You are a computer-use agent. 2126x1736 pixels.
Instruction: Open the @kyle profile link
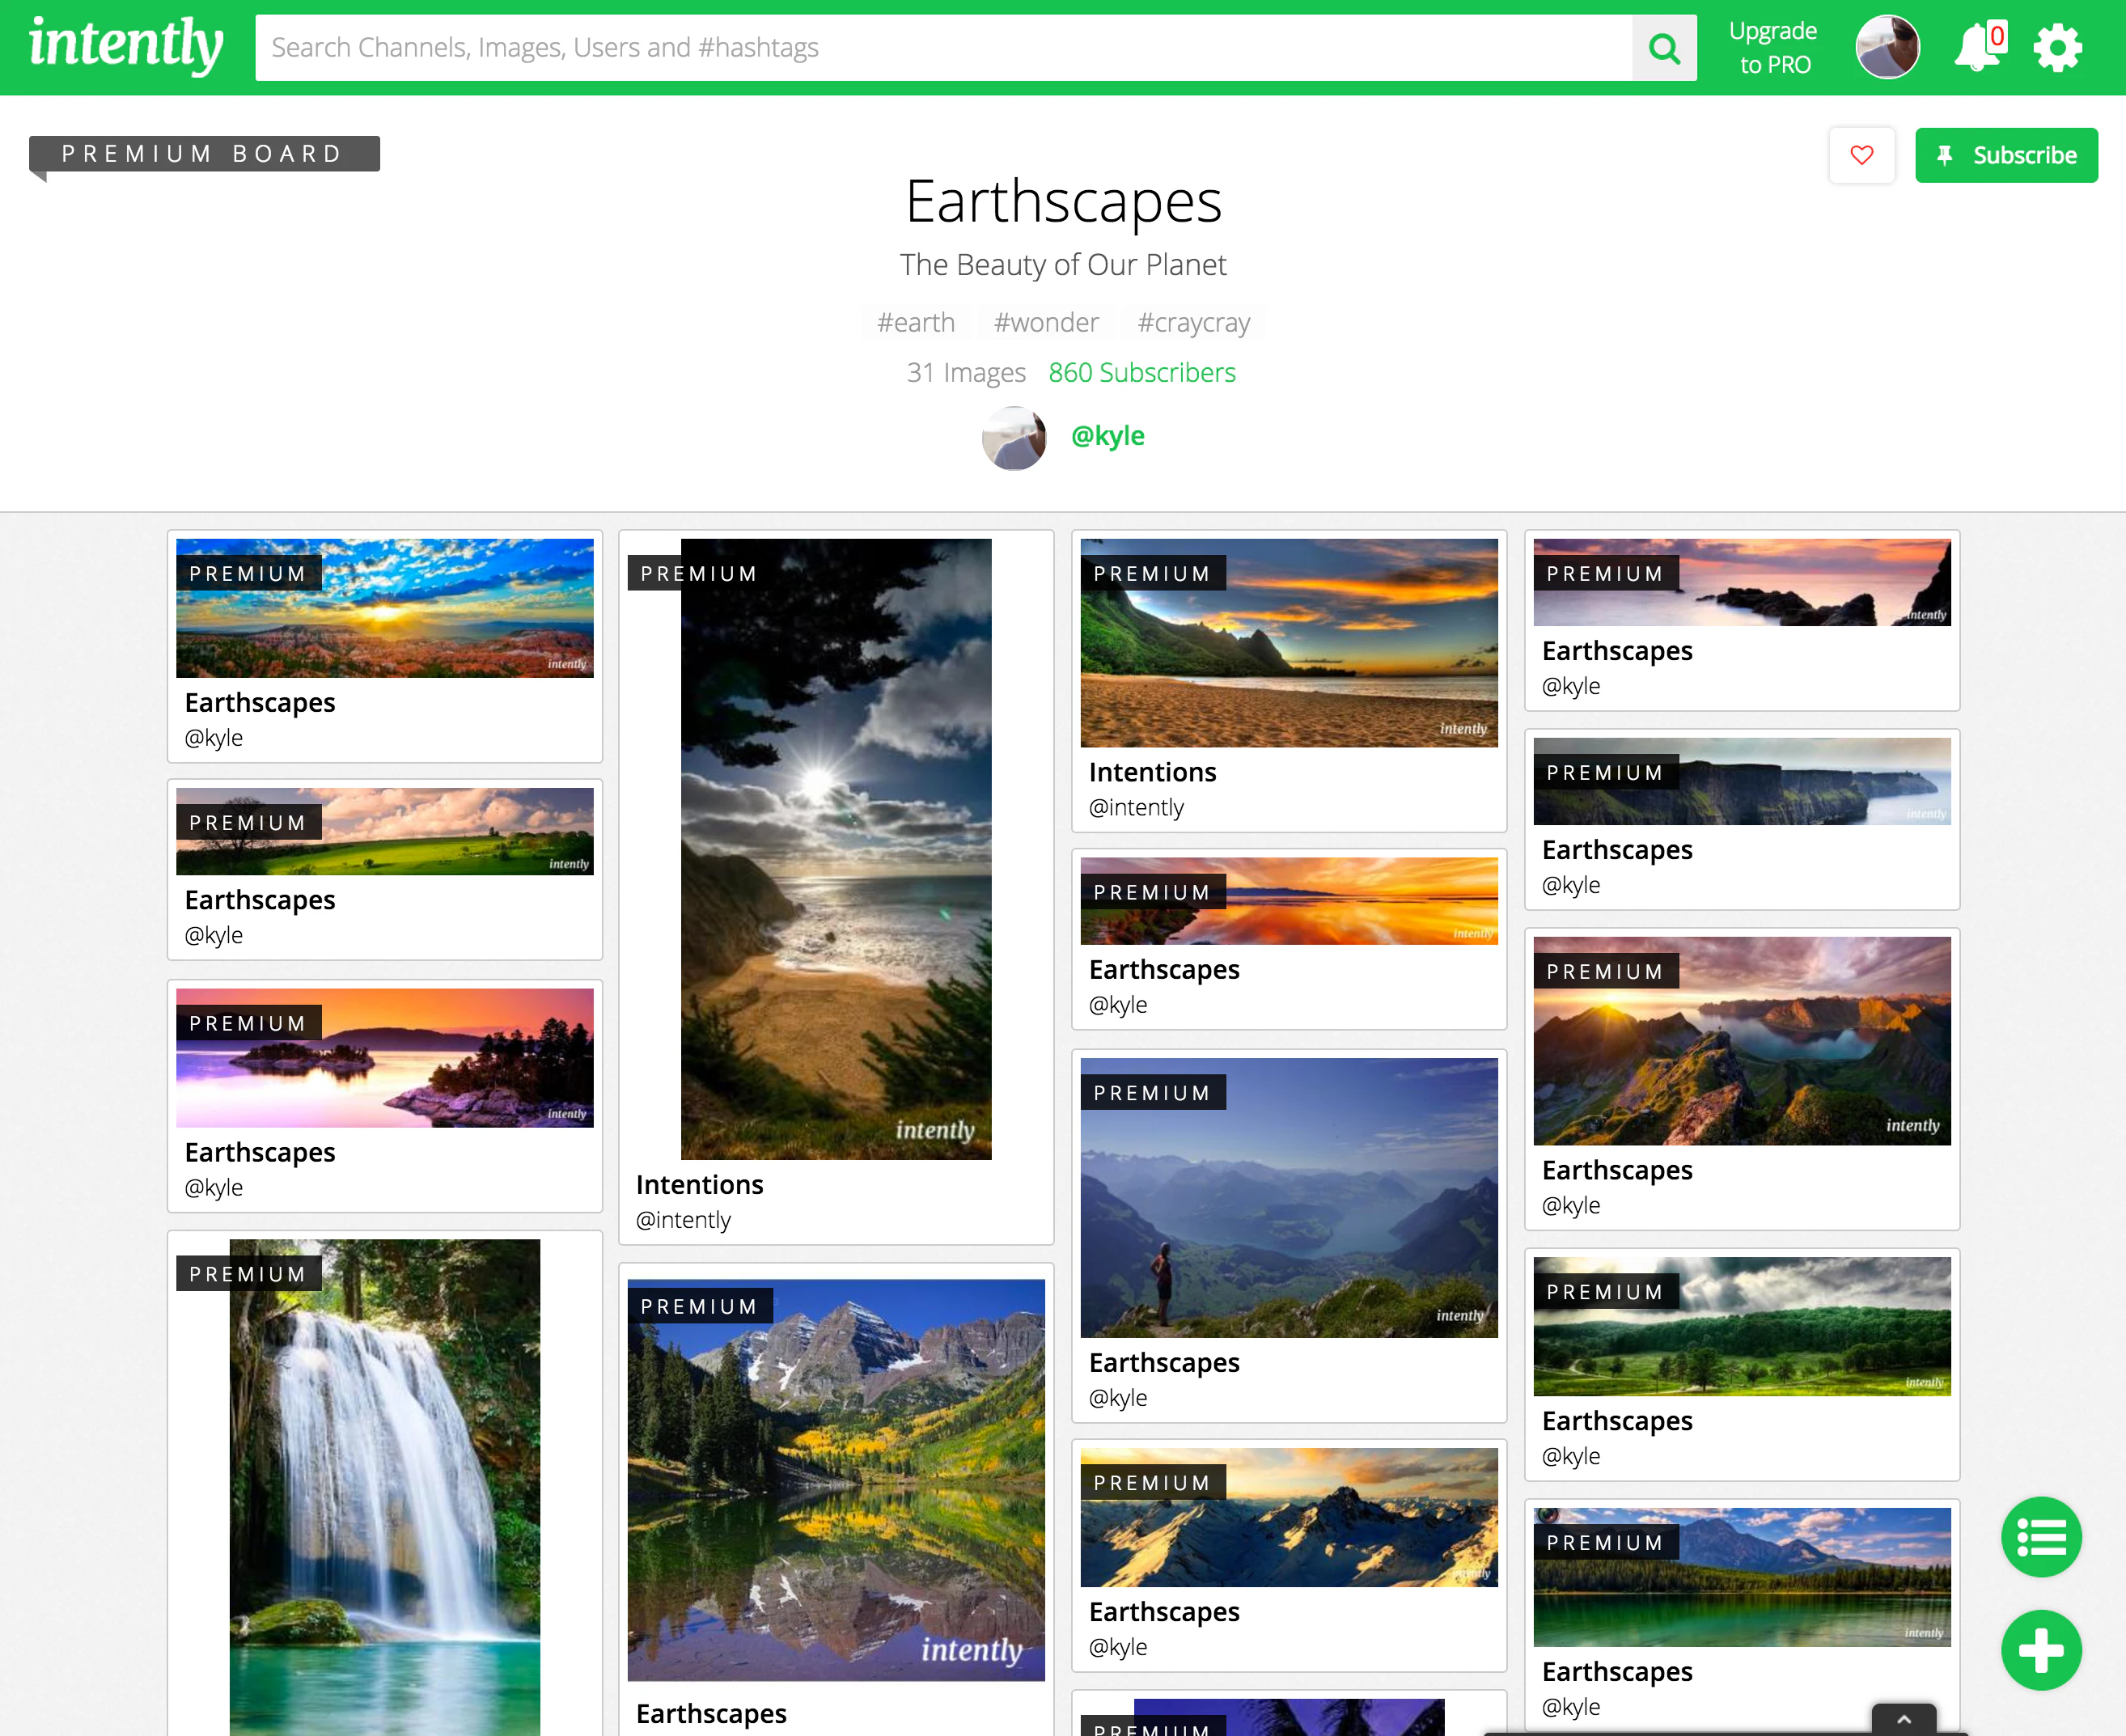1107,436
